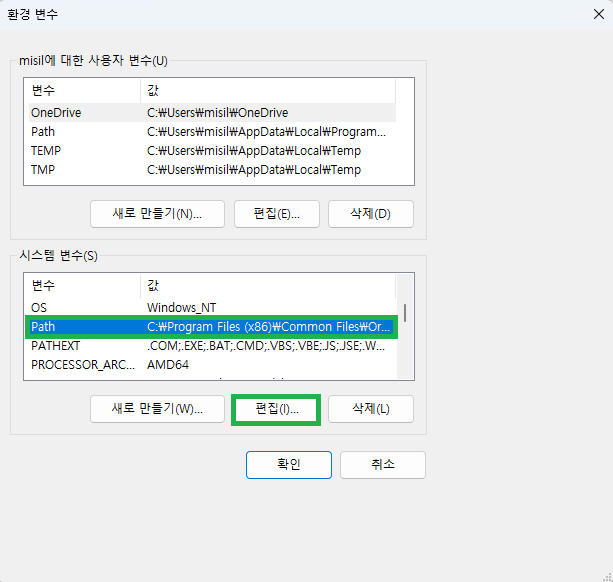Confirm with the 확인 button
Image resolution: width=613 pixels, height=582 pixels.
click(289, 465)
